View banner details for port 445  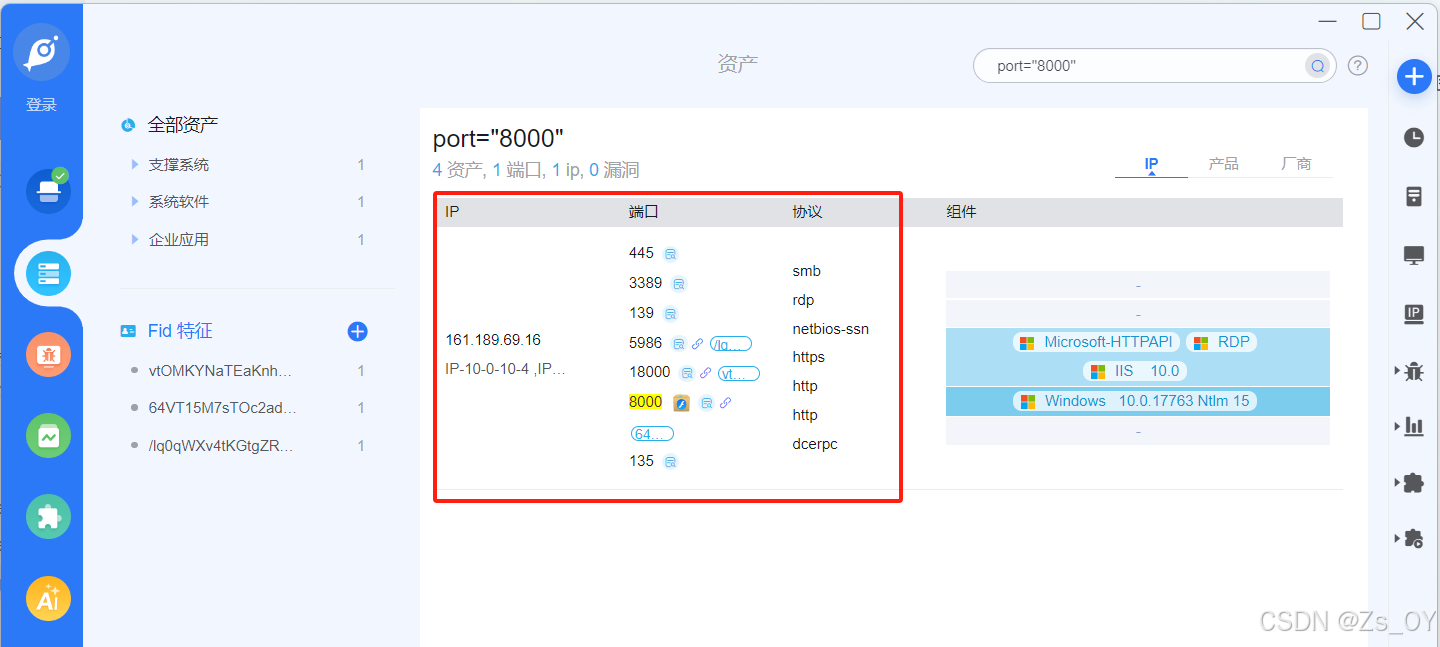click(672, 254)
